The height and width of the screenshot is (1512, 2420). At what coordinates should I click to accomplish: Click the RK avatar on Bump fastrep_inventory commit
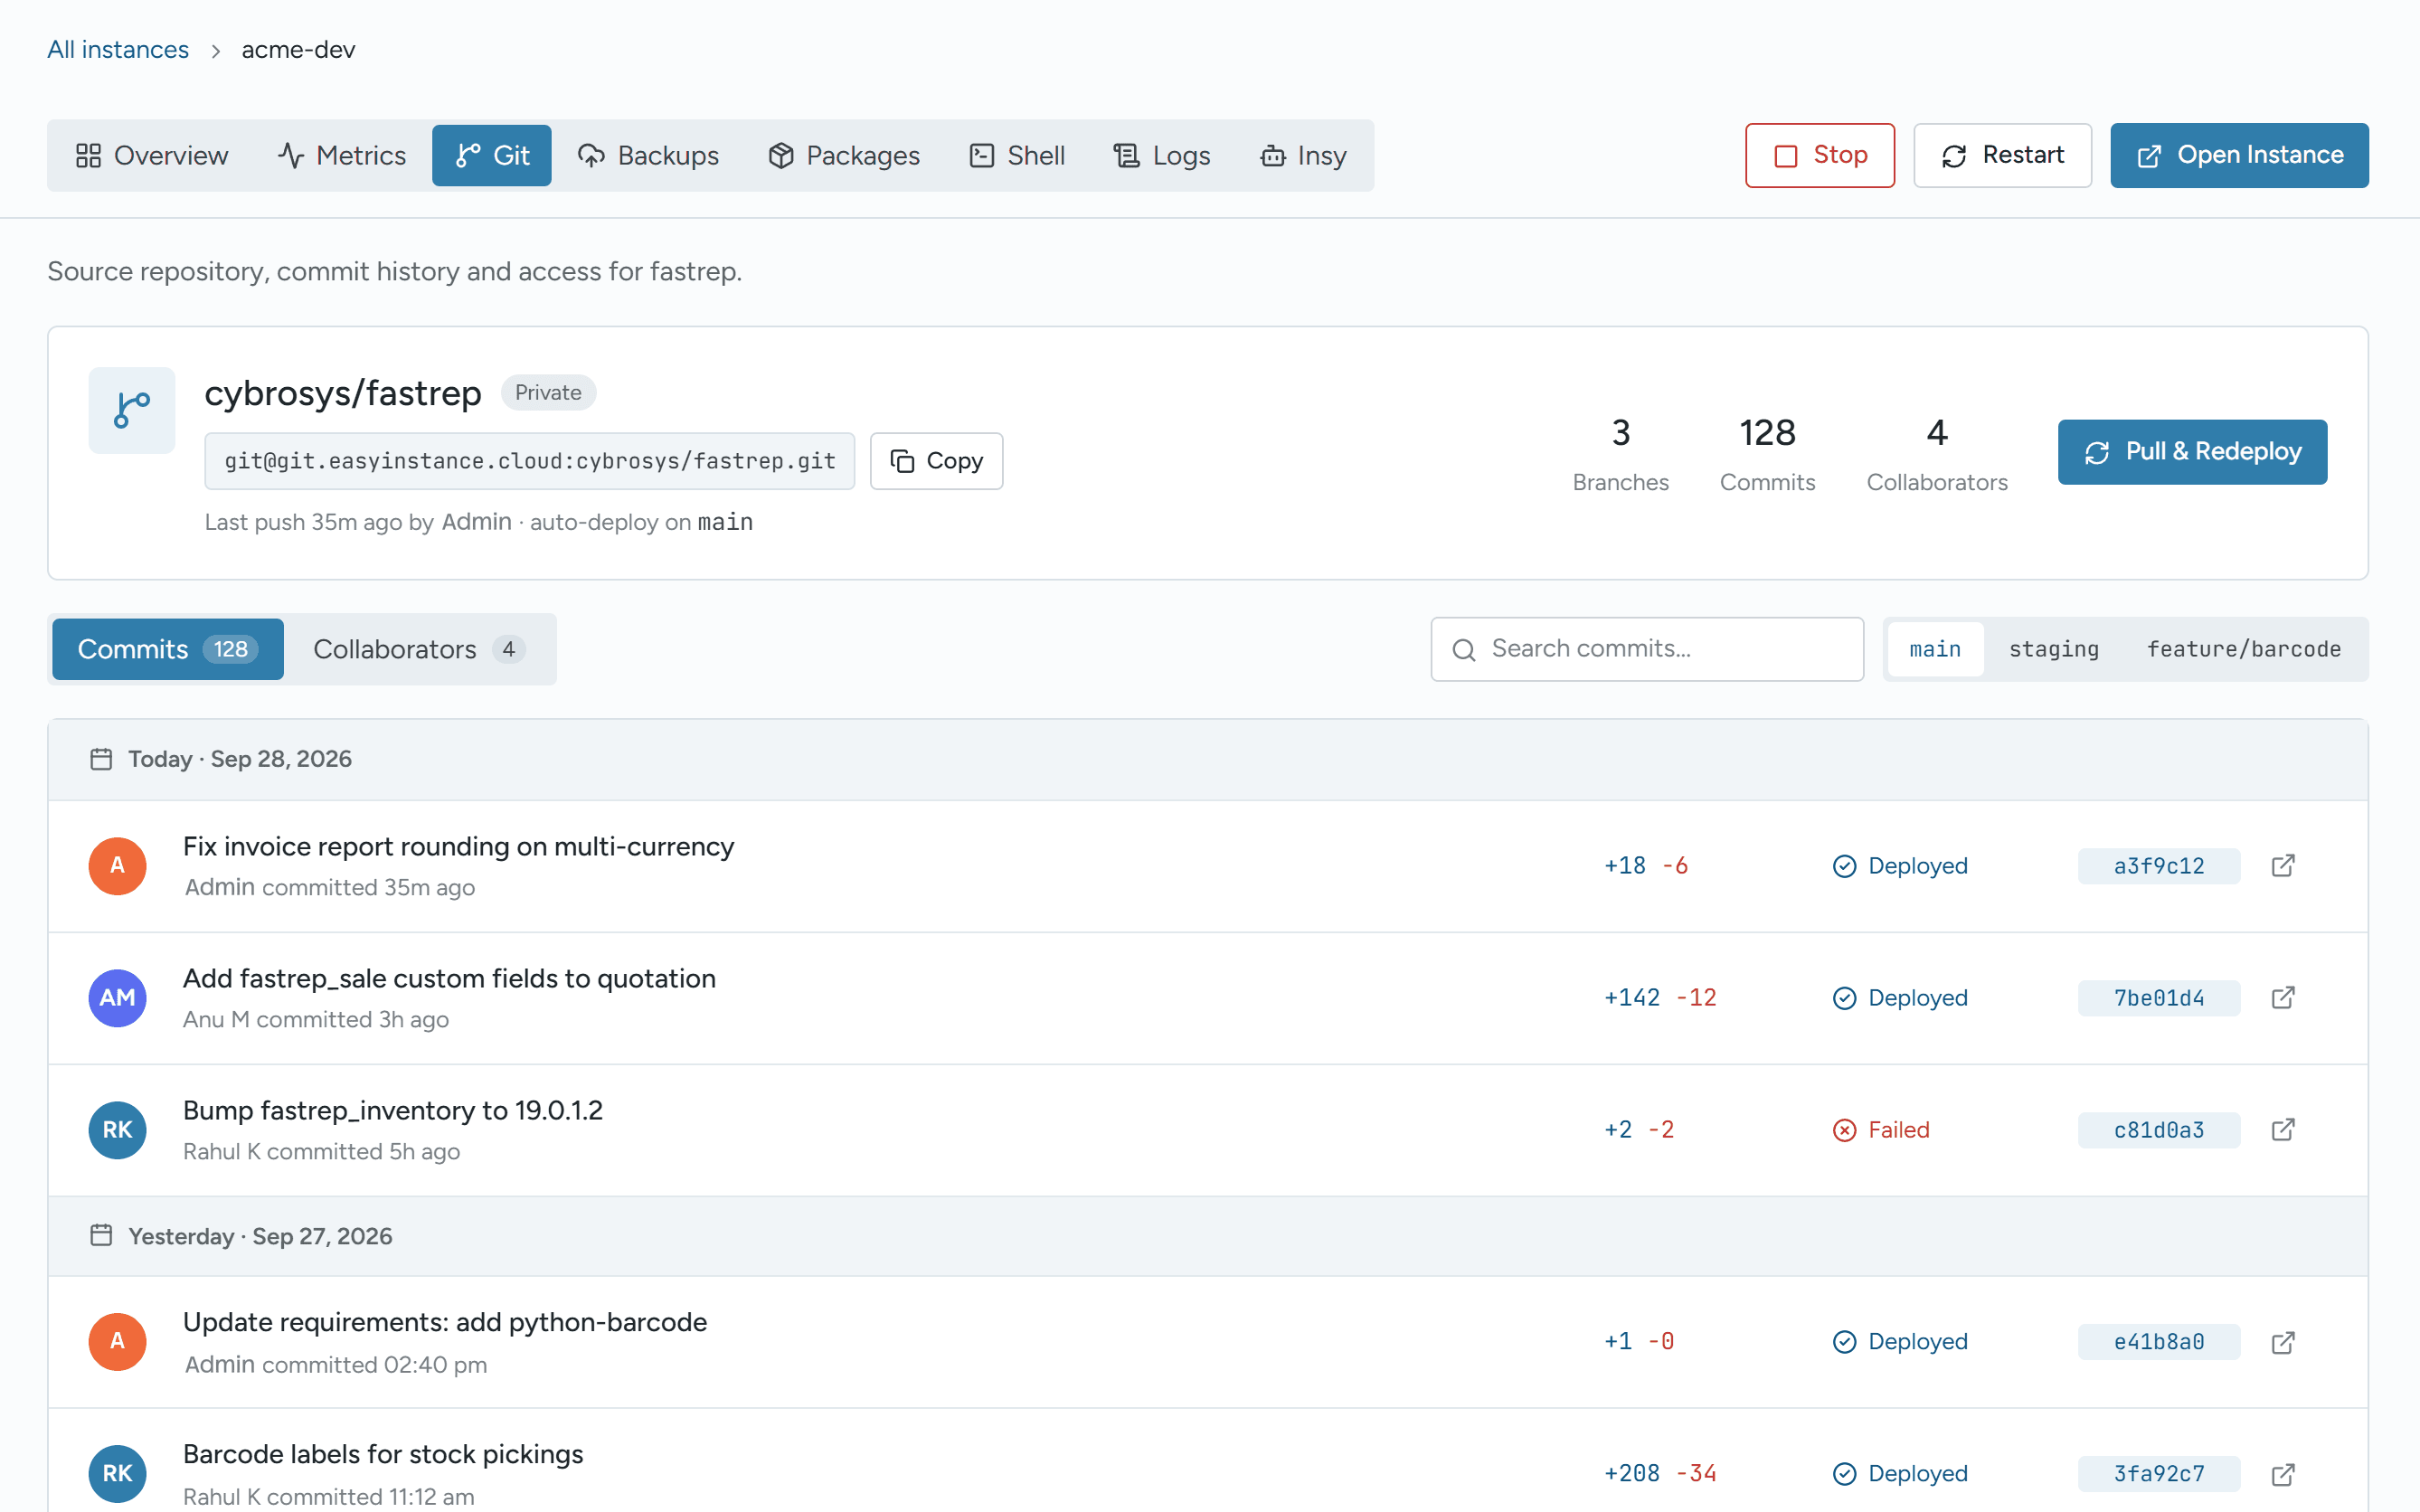[117, 1129]
